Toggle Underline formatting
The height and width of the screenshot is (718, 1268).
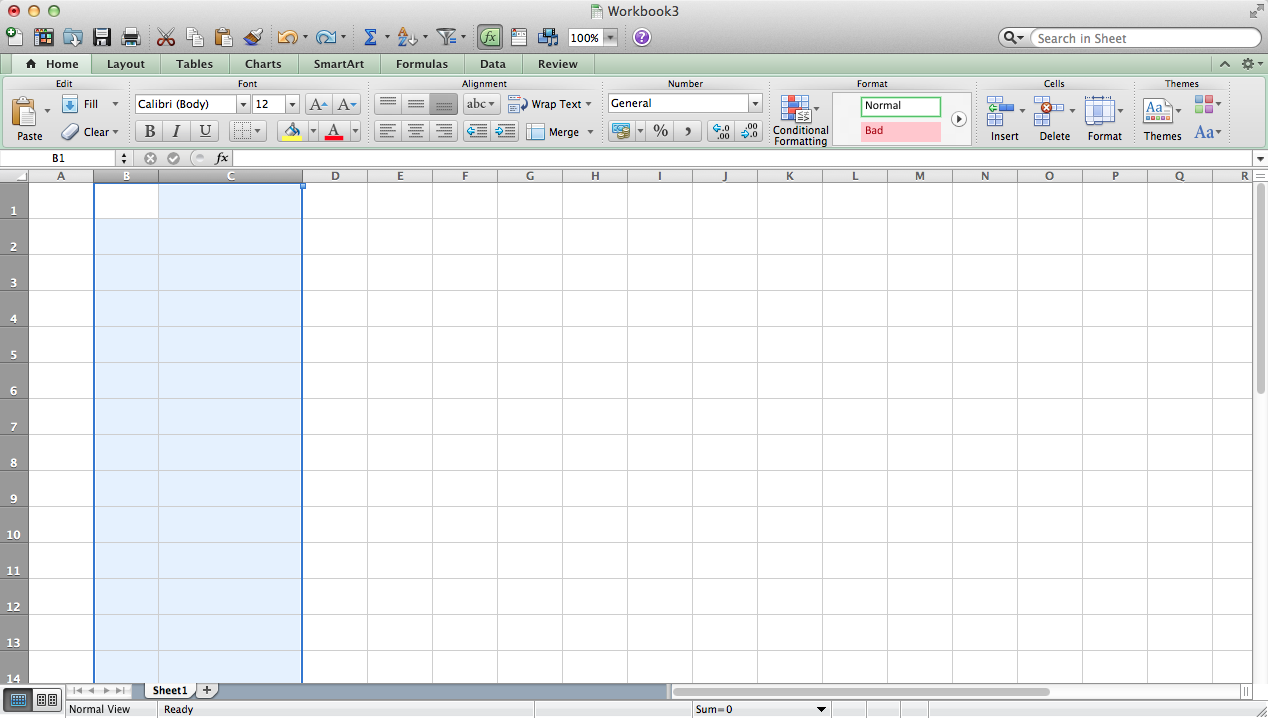pyautogui.click(x=205, y=131)
